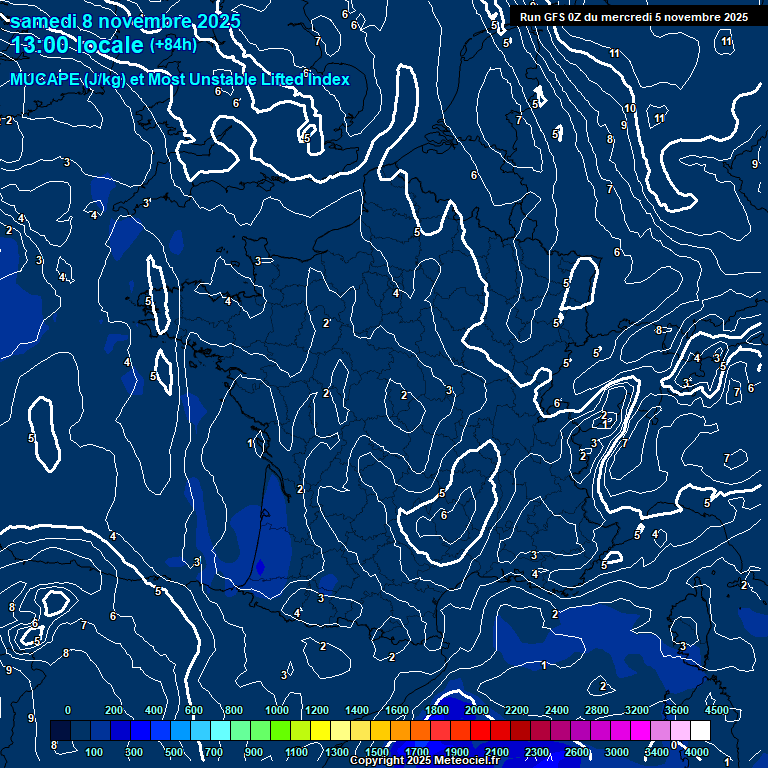Click the contour label '10' on the map
Image resolution: width=768 pixels, height=768 pixels.
(630, 108)
